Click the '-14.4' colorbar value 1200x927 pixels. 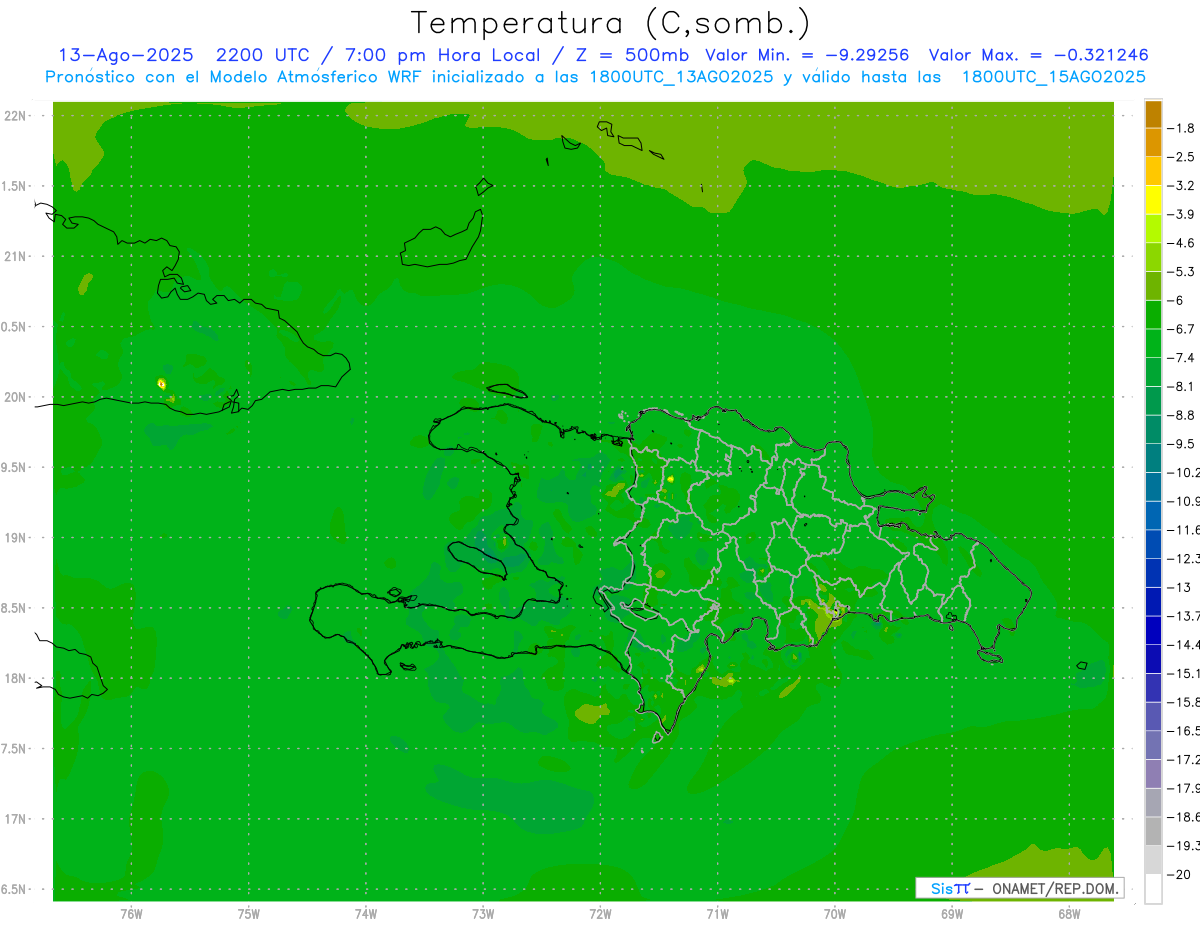pos(1185,644)
